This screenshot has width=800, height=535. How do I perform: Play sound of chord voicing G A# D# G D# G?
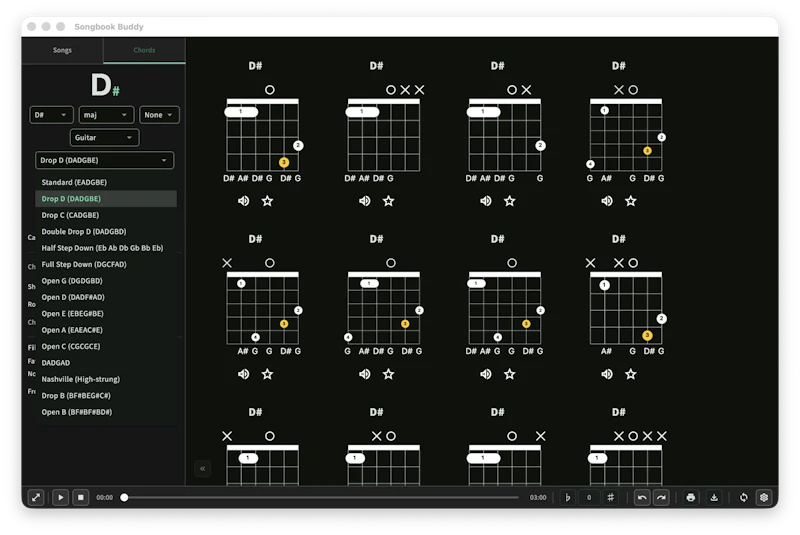pyautogui.click(x=364, y=374)
